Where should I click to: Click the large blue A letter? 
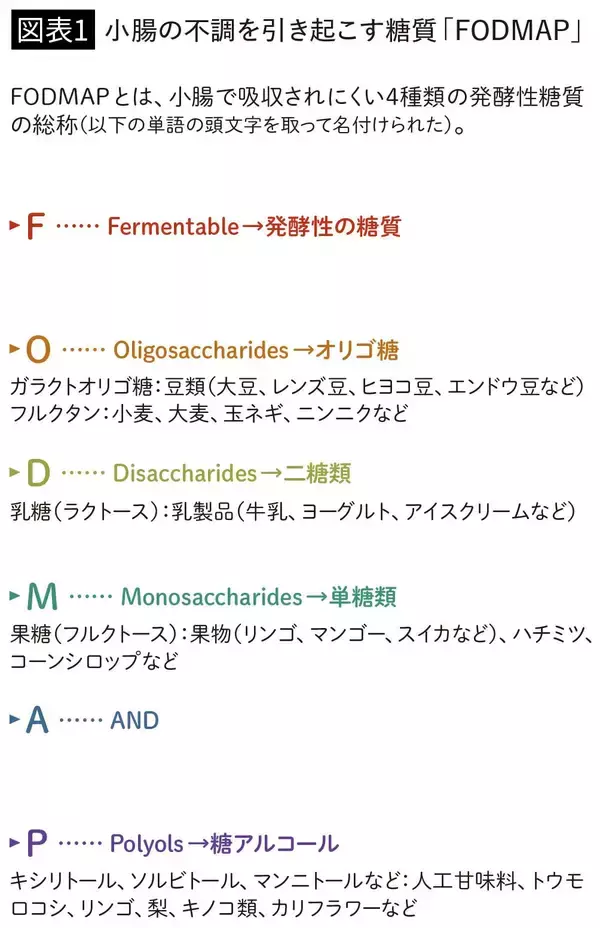click(37, 720)
